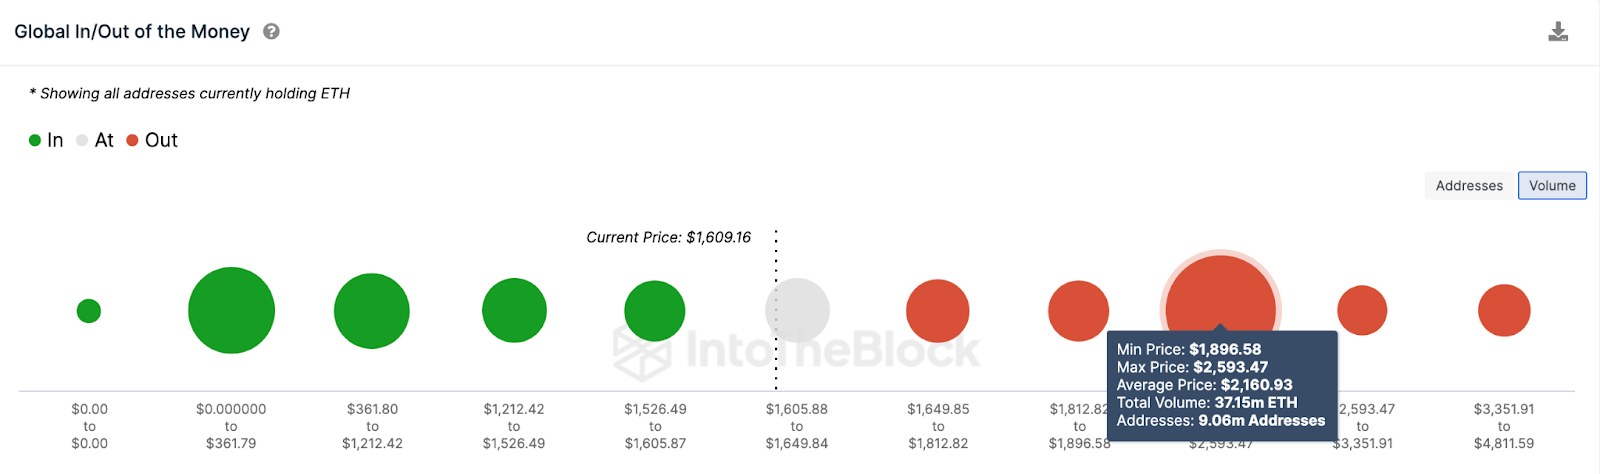Toggle the green In legend marker
Image resolution: width=1600 pixels, height=474 pixels.
[35, 141]
